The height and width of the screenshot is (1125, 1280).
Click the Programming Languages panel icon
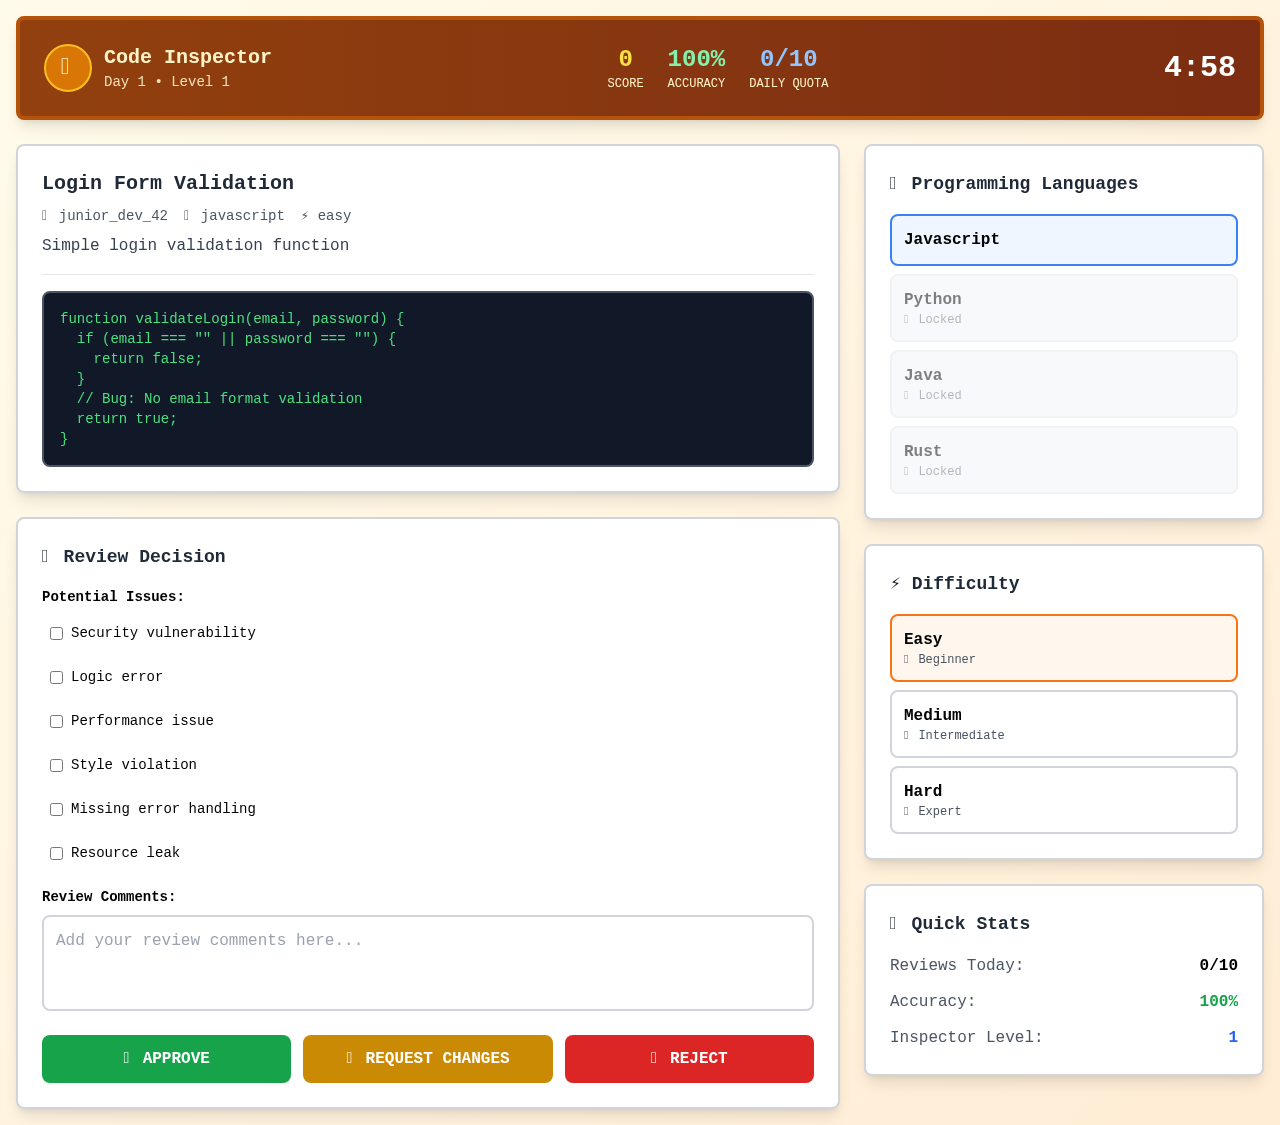point(893,183)
